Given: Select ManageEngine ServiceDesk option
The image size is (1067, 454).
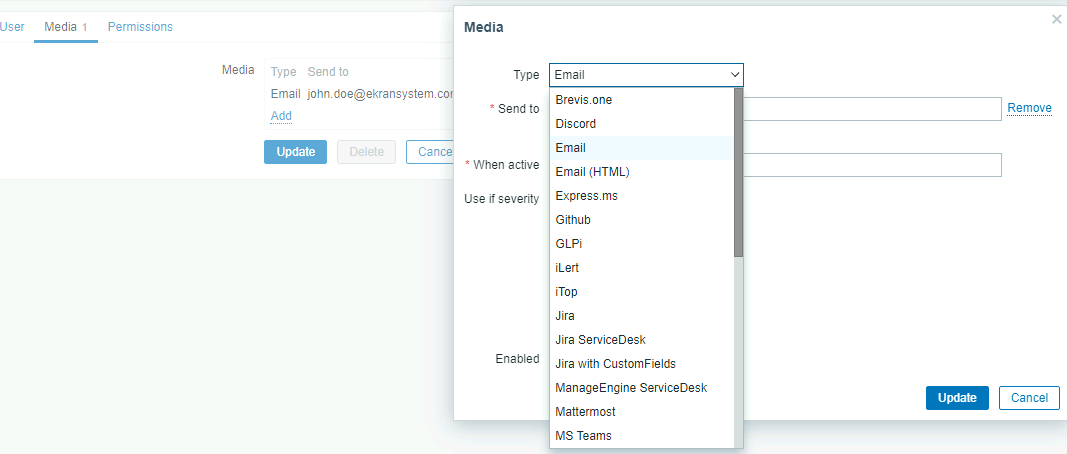Looking at the screenshot, I should (x=631, y=388).
